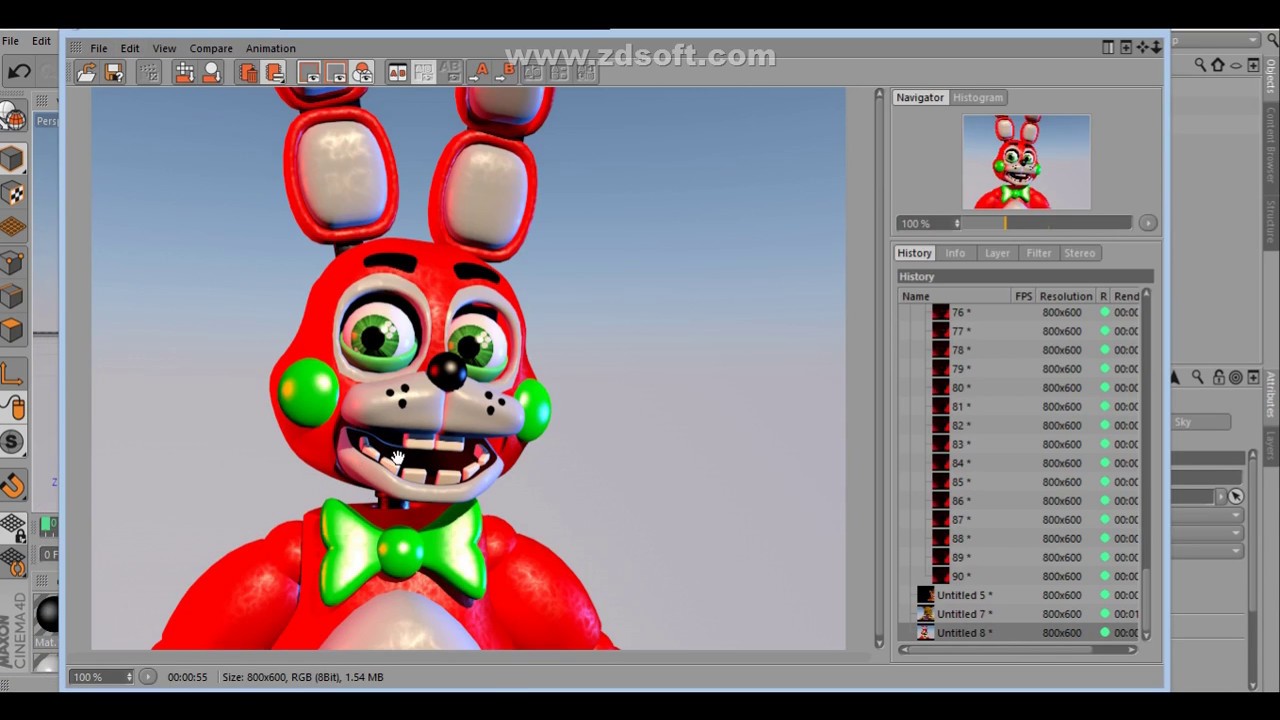The image size is (1280, 720).
Task: Switch to the Histogram tab
Action: pos(978,97)
